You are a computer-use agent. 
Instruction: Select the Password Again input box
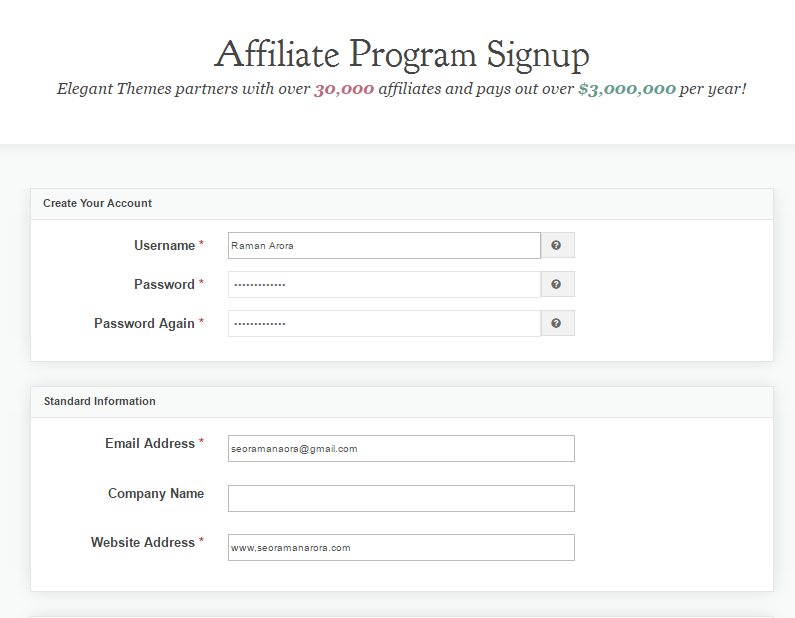384,323
